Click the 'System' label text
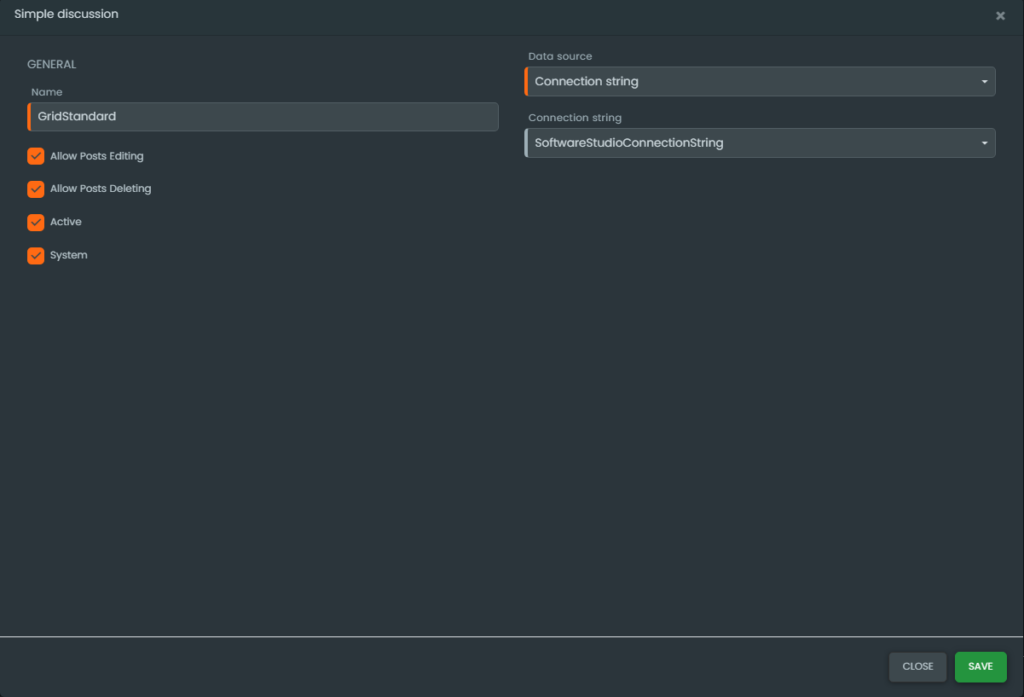The width and height of the screenshot is (1024, 697). tap(69, 256)
